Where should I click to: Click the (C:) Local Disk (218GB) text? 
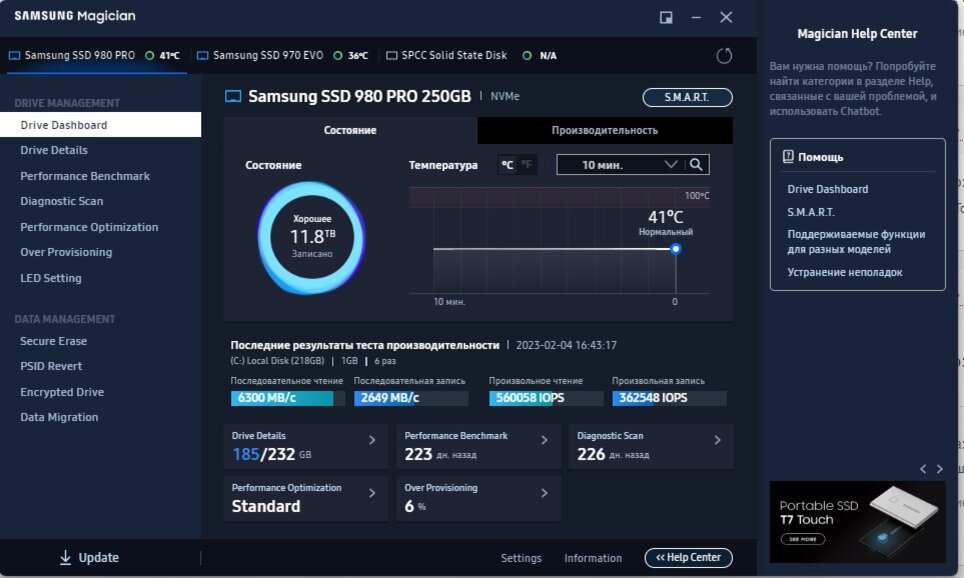tap(277, 361)
